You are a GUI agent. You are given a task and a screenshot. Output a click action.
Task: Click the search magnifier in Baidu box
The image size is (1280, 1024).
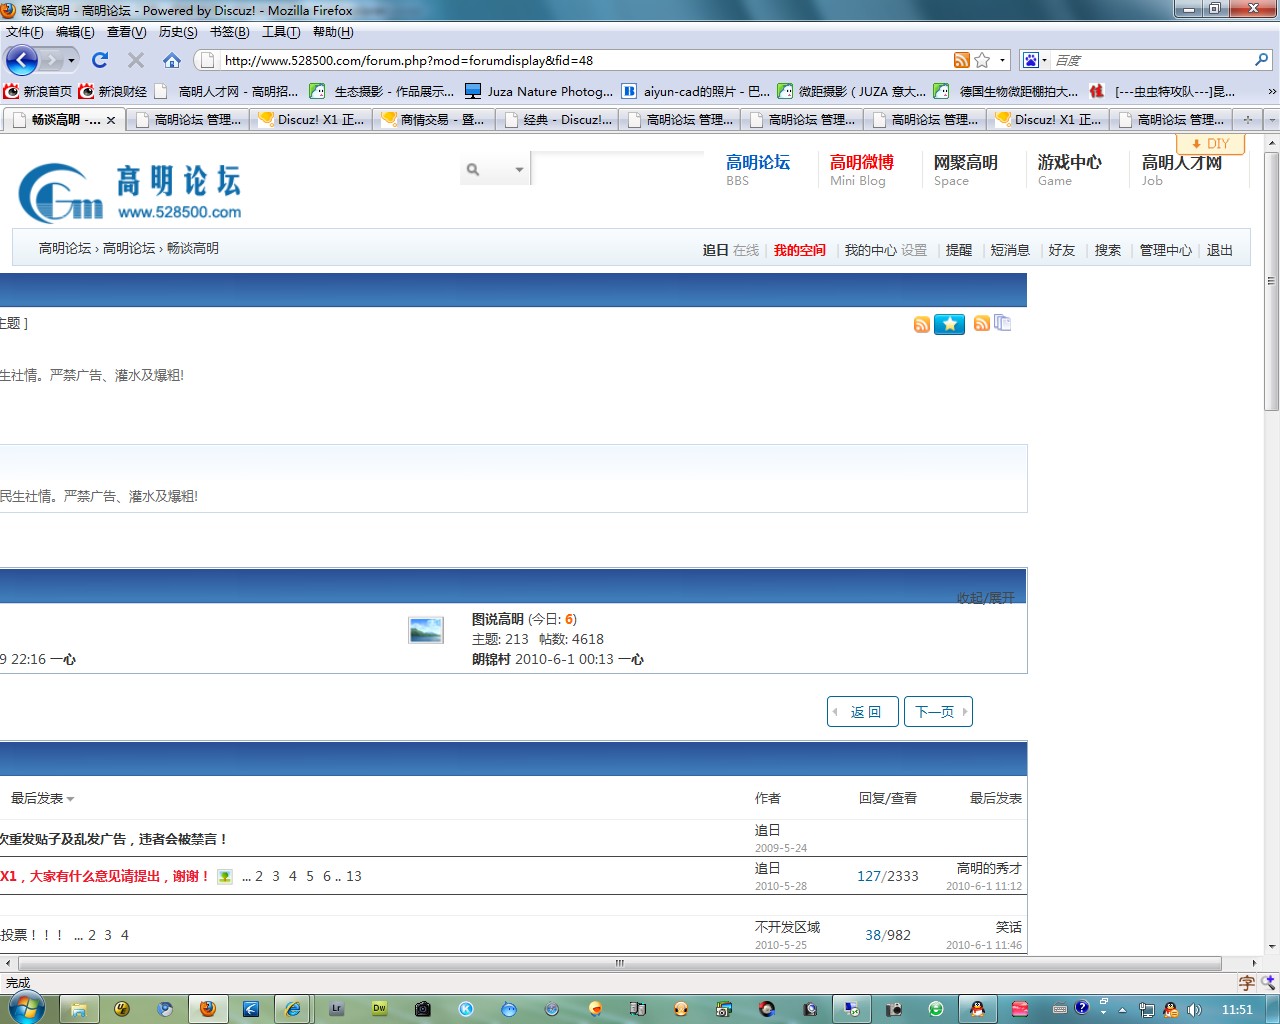coord(1261,60)
